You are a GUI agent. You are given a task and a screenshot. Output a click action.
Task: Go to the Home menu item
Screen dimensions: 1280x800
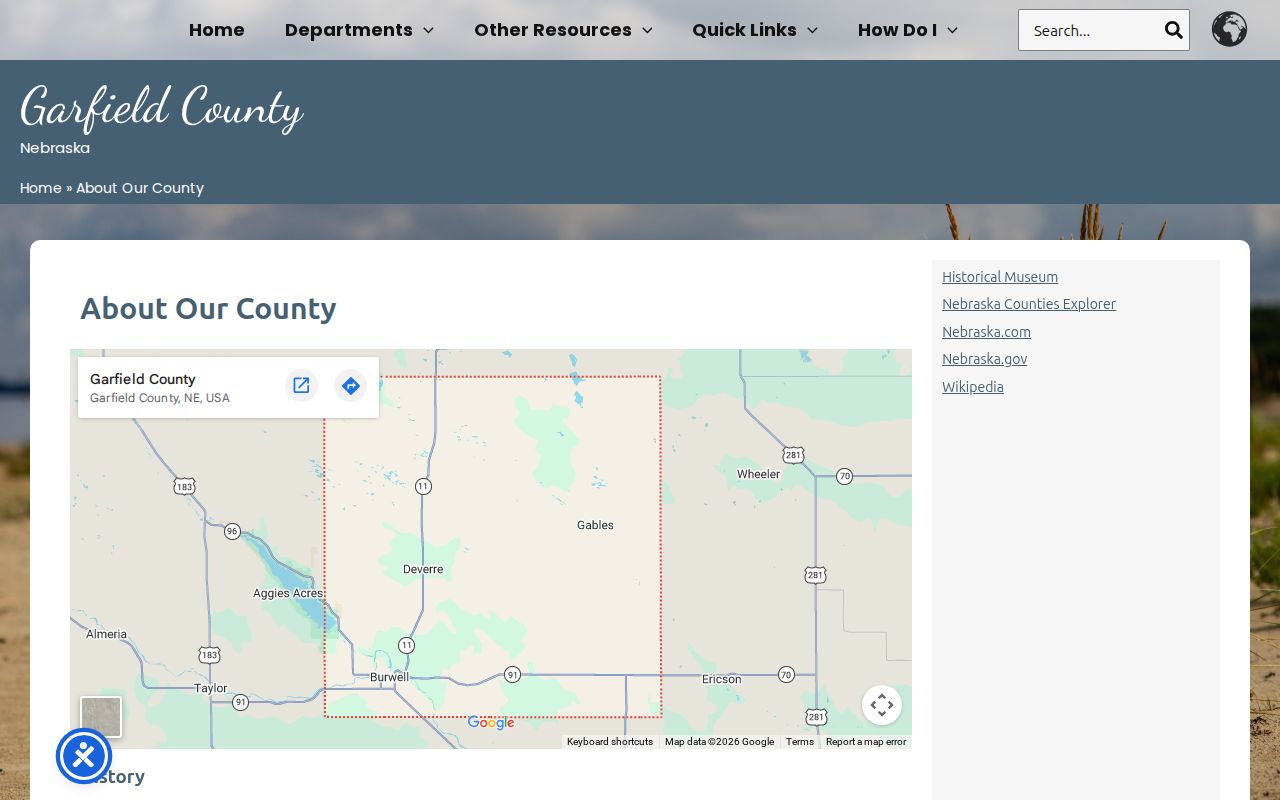(x=216, y=30)
